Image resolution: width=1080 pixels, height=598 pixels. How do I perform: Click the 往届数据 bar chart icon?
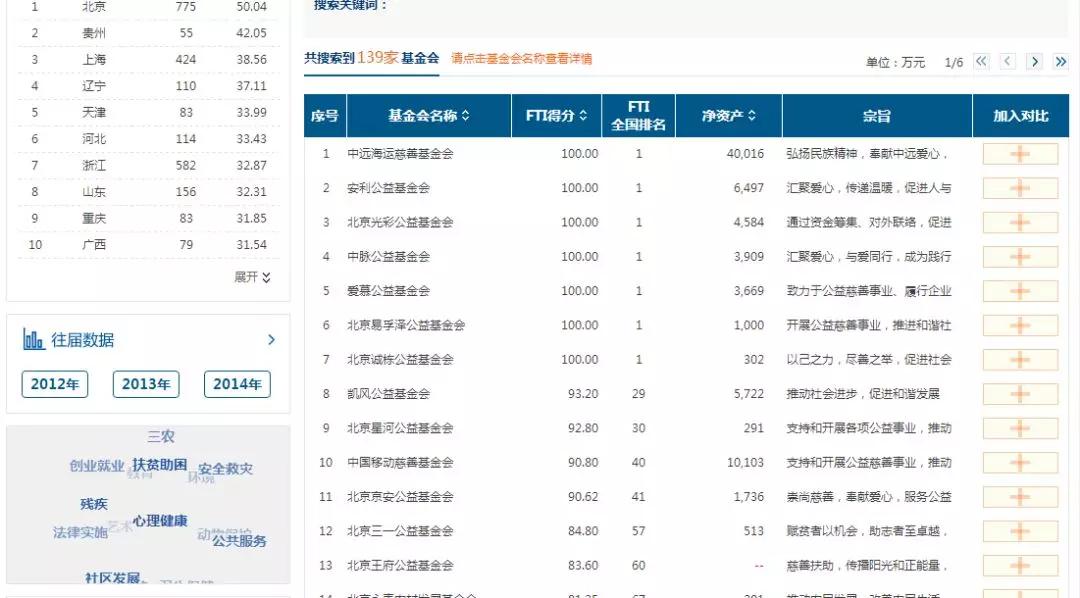(x=34, y=340)
